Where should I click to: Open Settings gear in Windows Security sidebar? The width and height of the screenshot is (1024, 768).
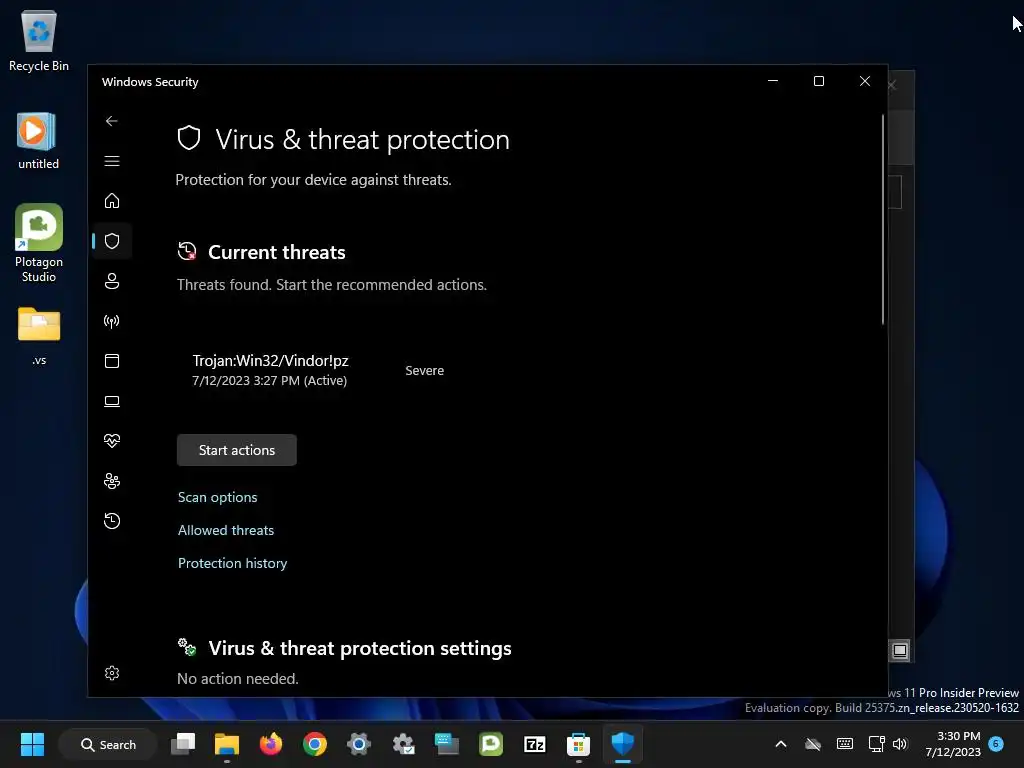(112, 673)
